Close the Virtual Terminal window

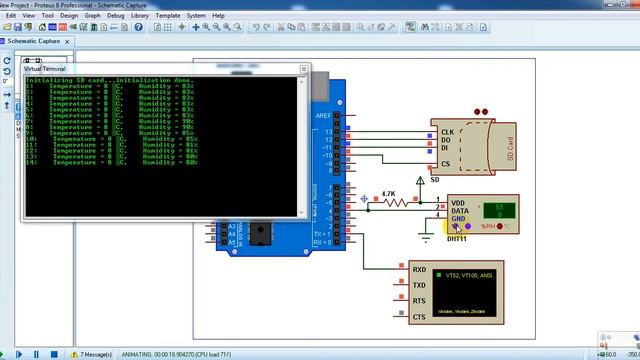(x=303, y=69)
